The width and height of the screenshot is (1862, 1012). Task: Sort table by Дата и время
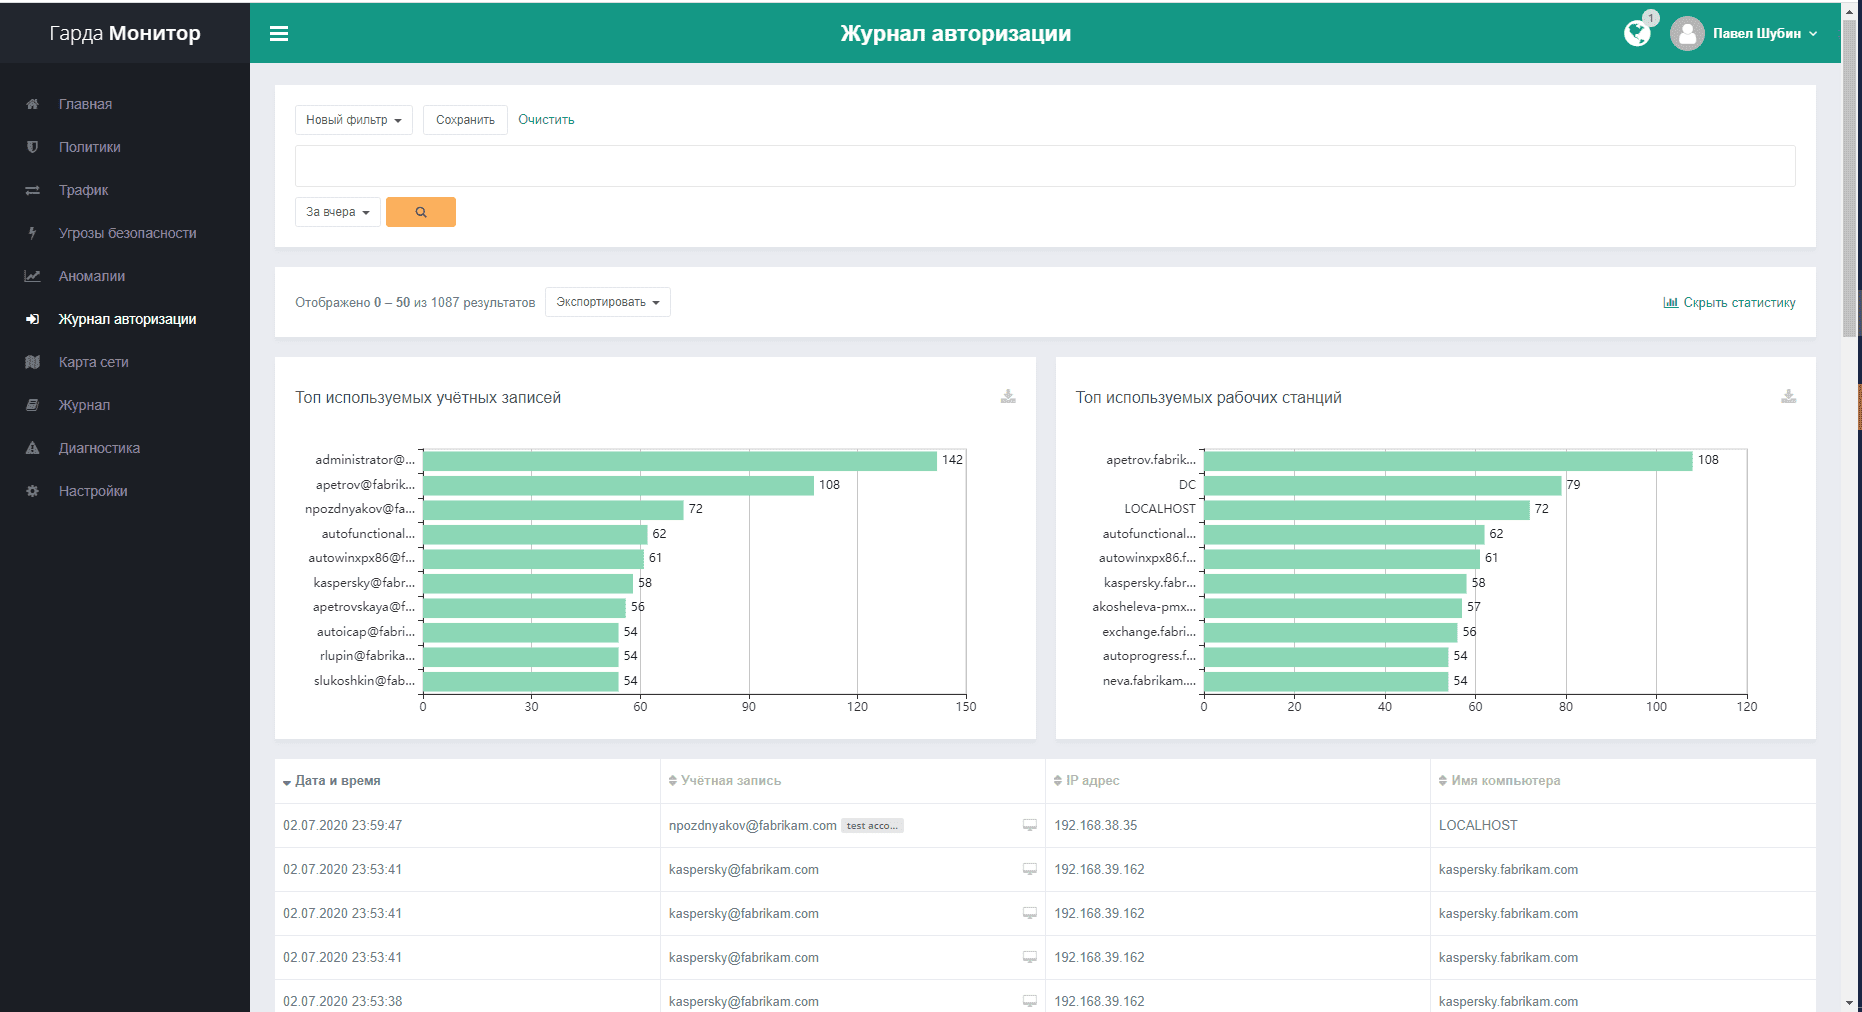(337, 781)
